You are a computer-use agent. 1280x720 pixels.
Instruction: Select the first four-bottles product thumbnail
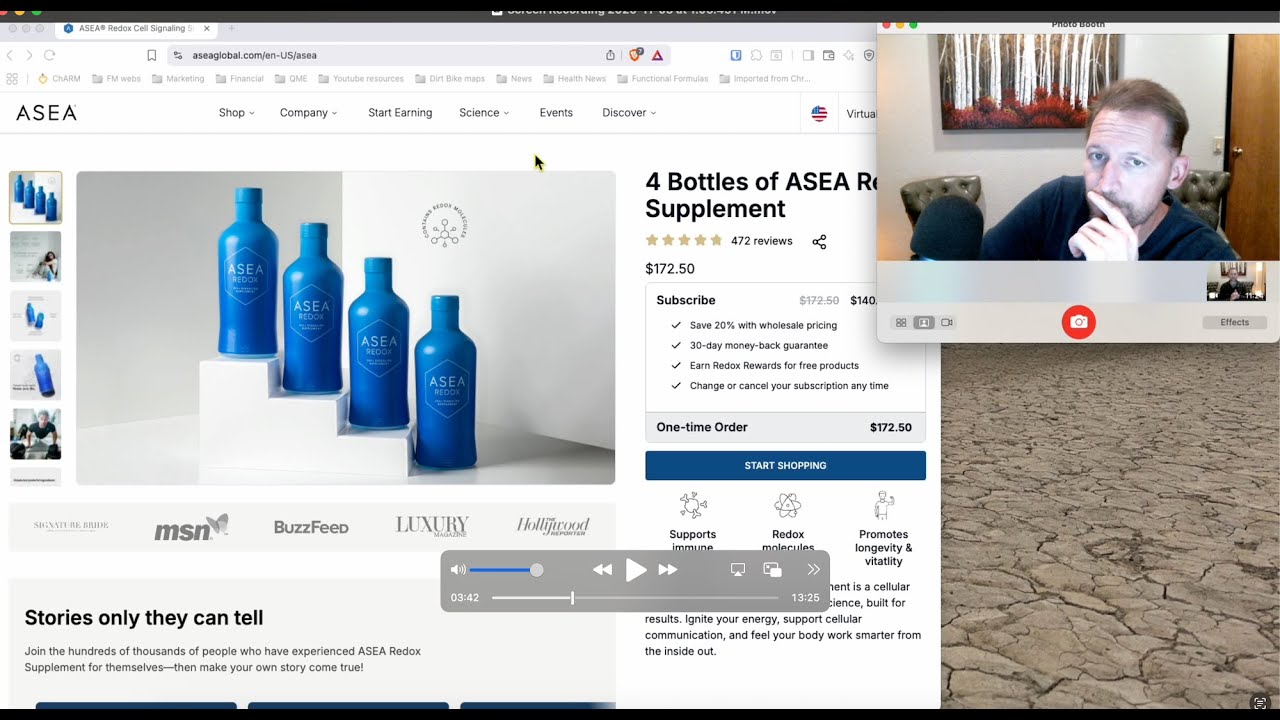click(x=36, y=197)
